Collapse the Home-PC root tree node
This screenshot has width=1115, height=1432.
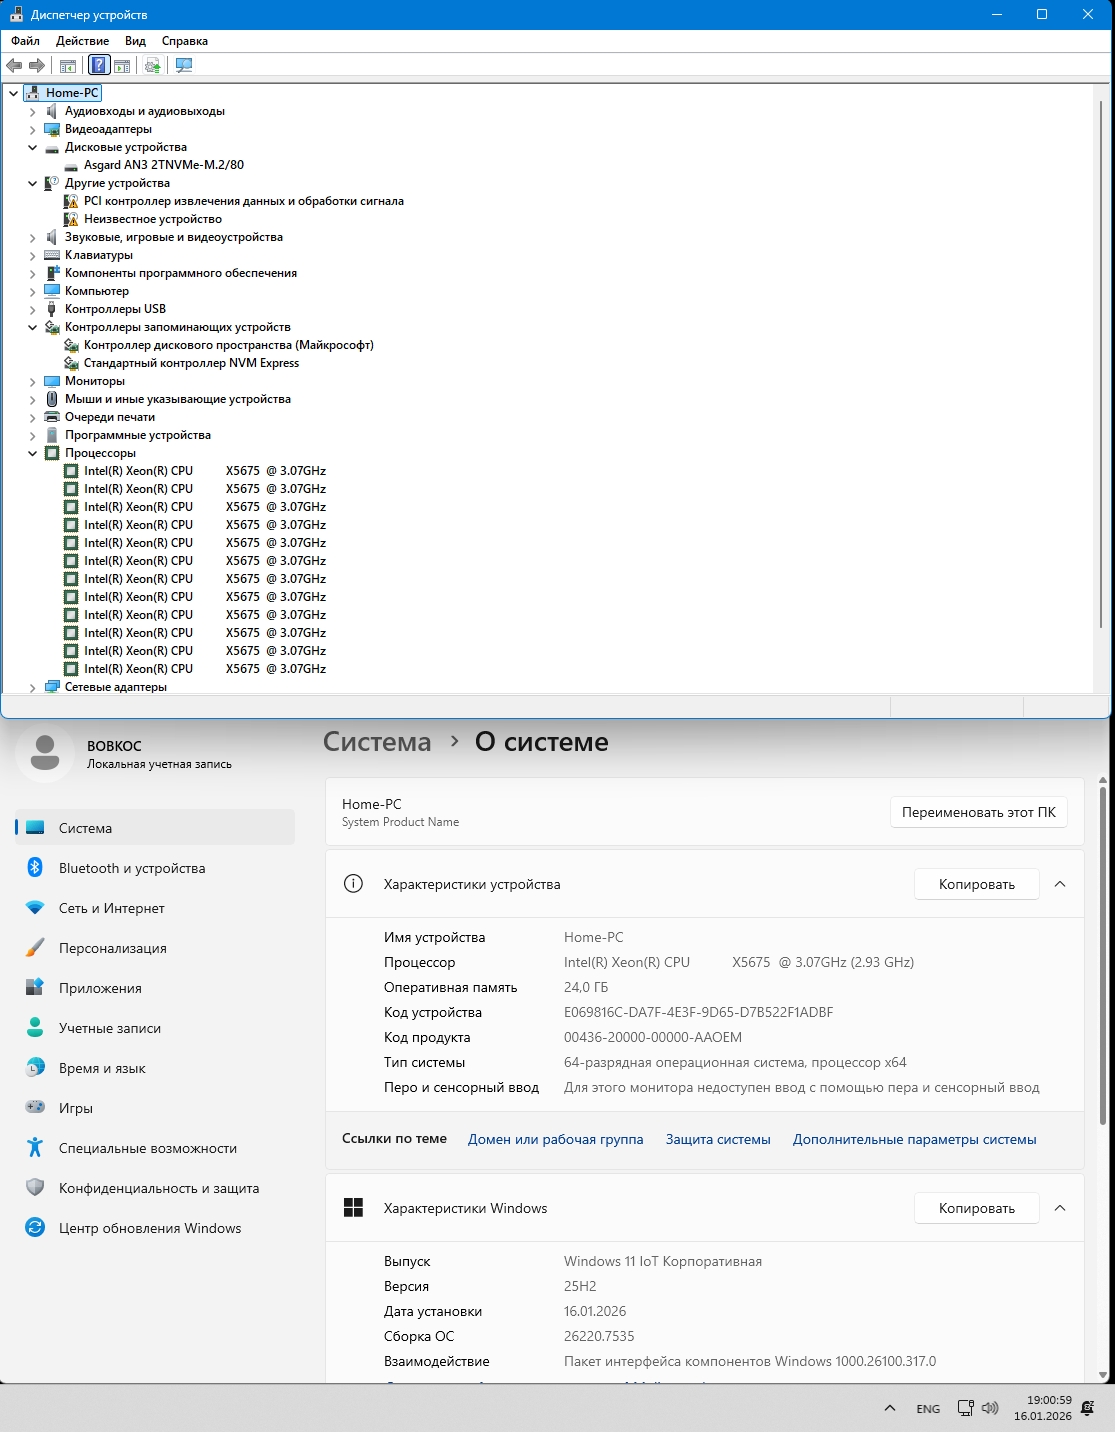(x=13, y=93)
